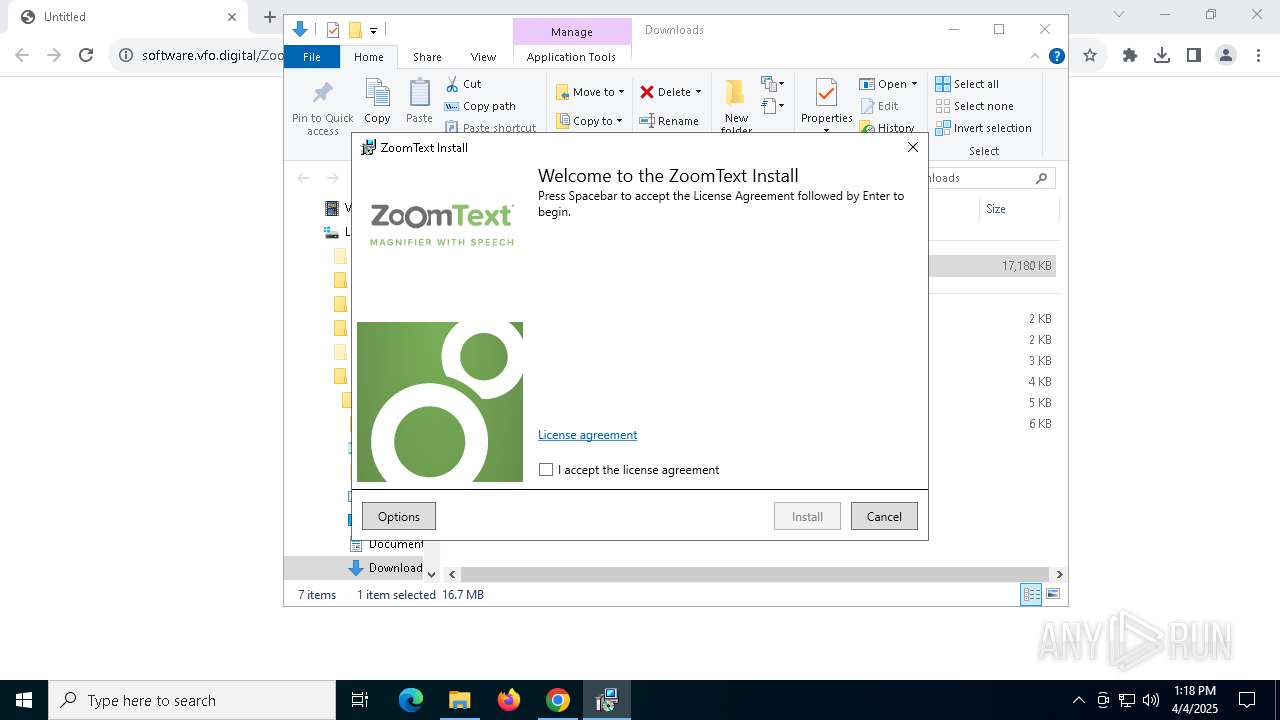Open Chrome extensions puzzle icon
1280x720 pixels.
coord(1130,55)
